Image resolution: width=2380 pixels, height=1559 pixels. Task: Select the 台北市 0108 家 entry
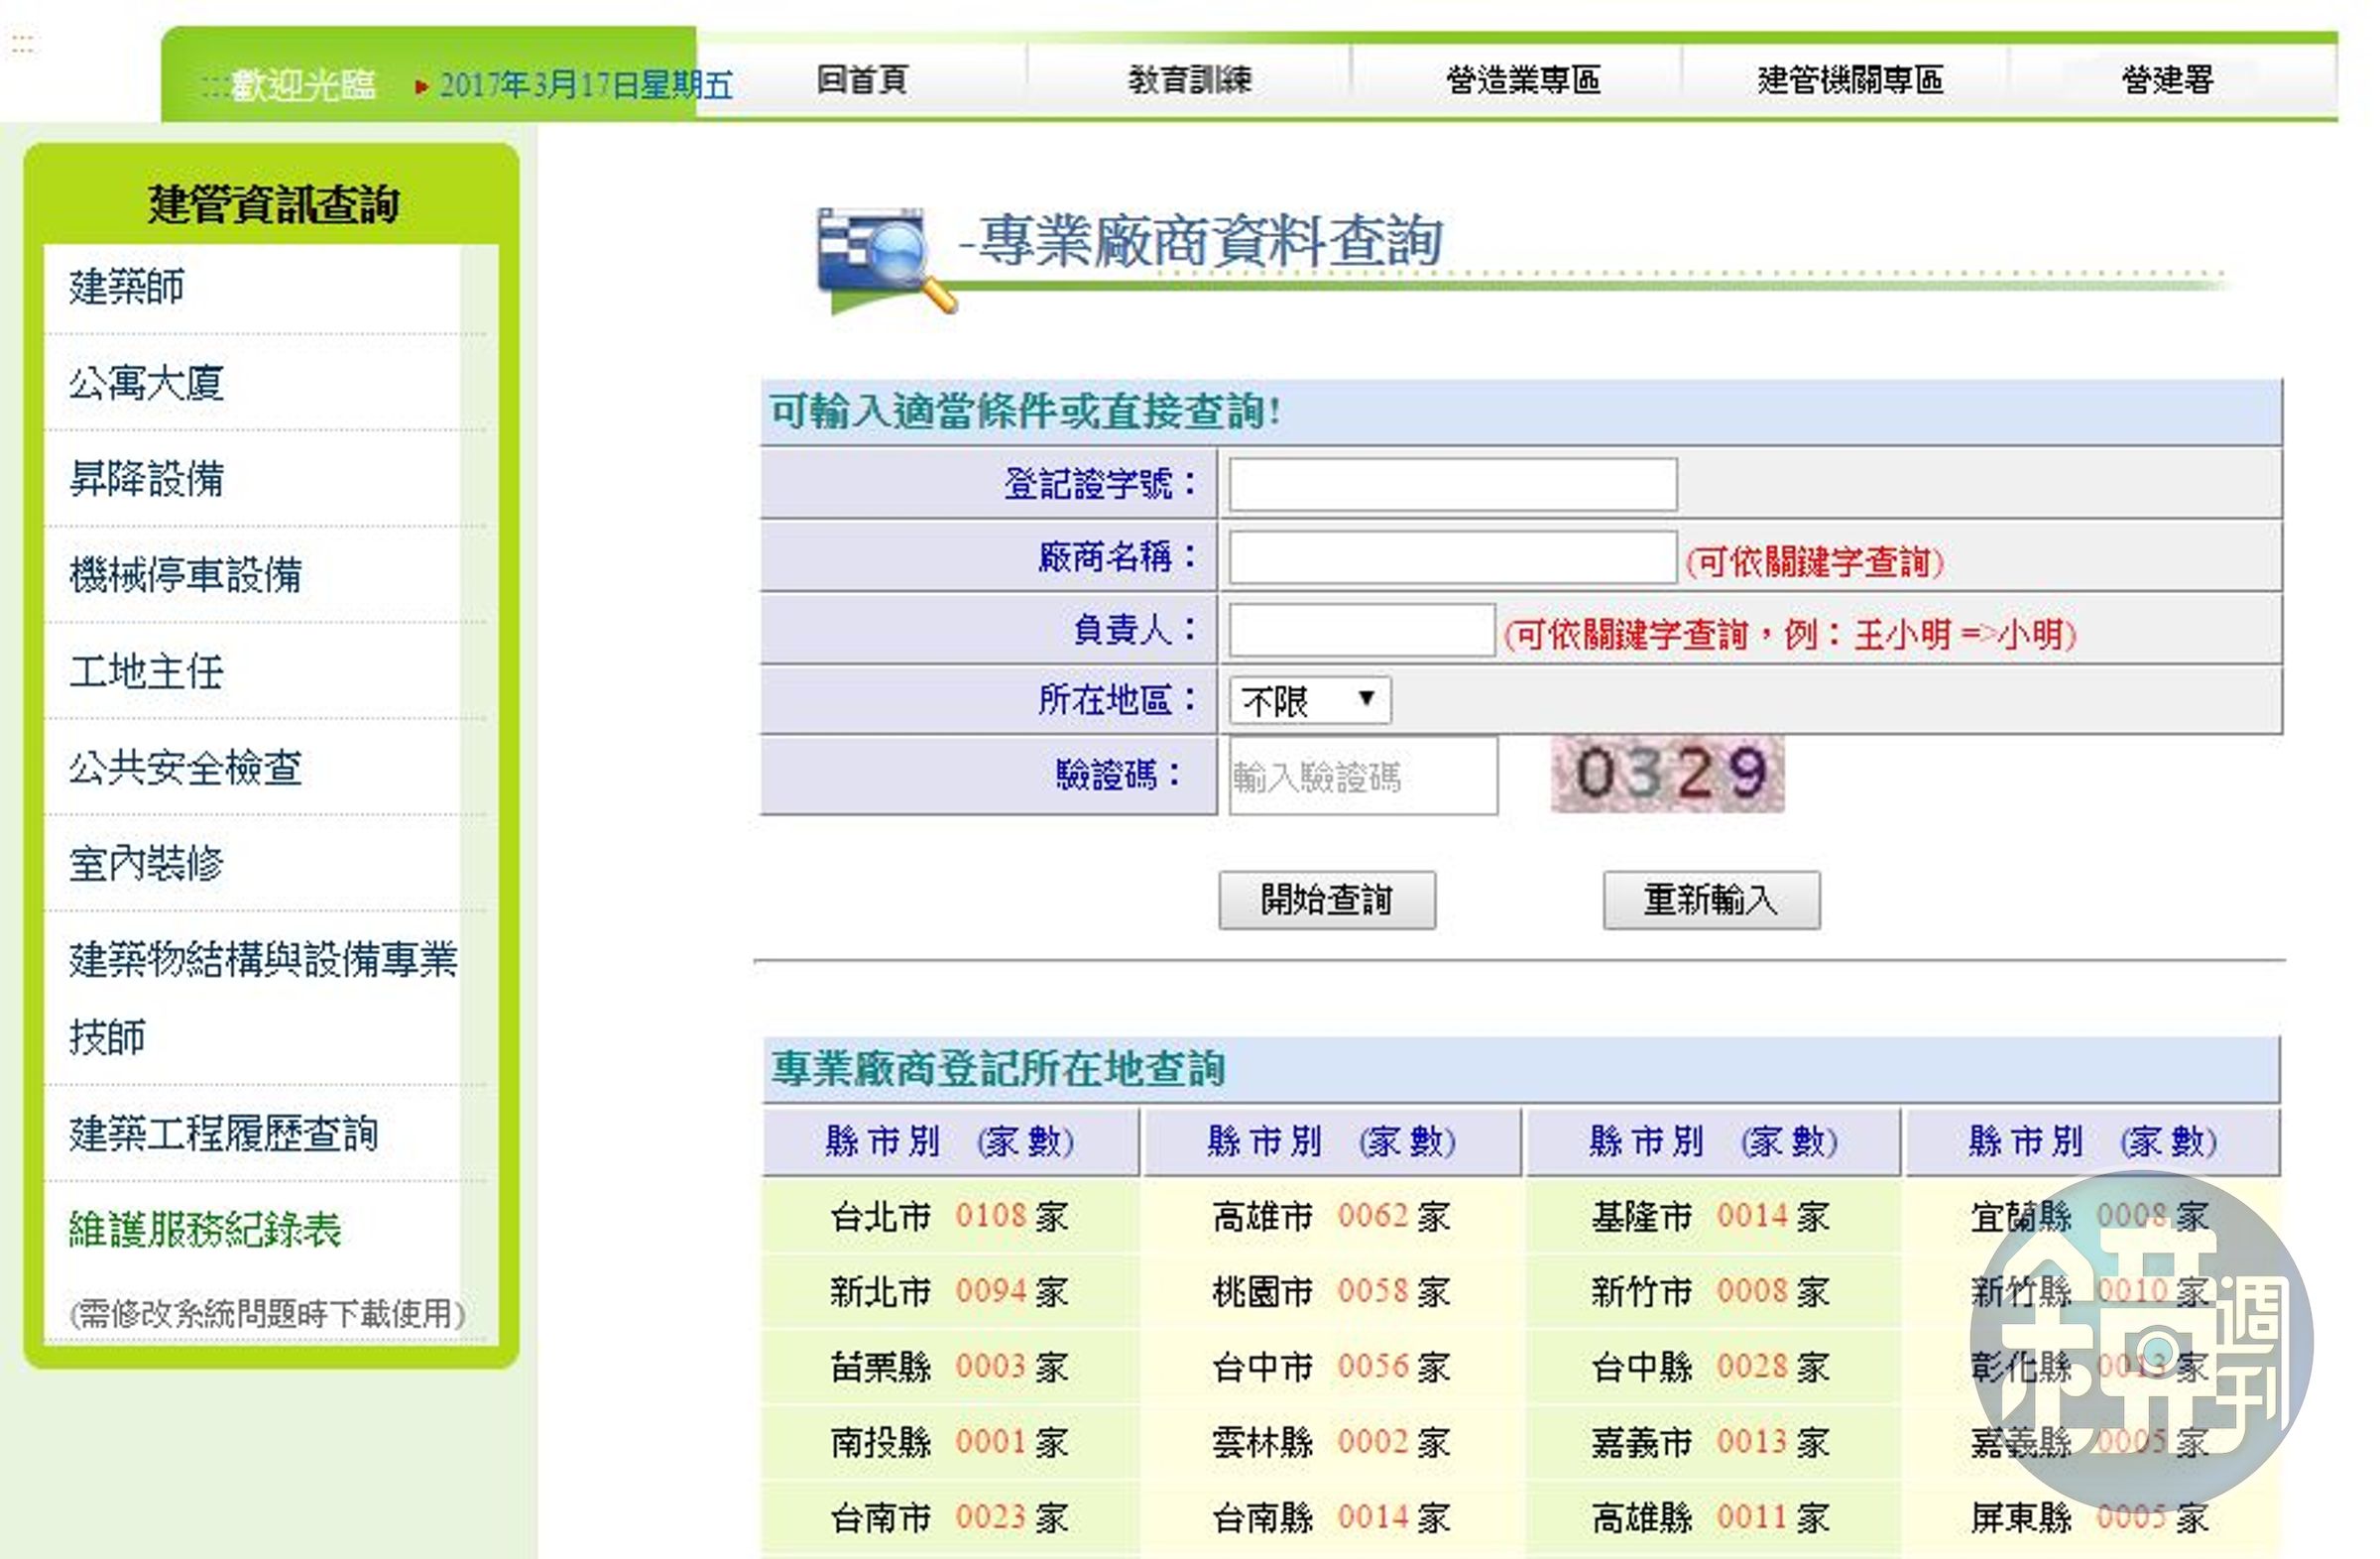pos(949,1216)
